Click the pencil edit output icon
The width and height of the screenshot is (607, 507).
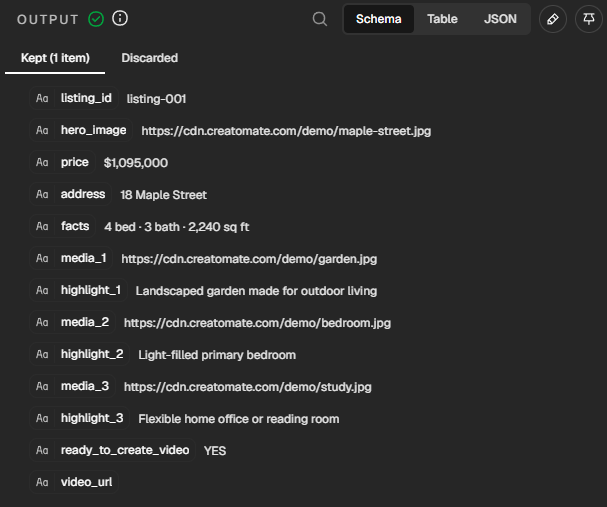(552, 19)
